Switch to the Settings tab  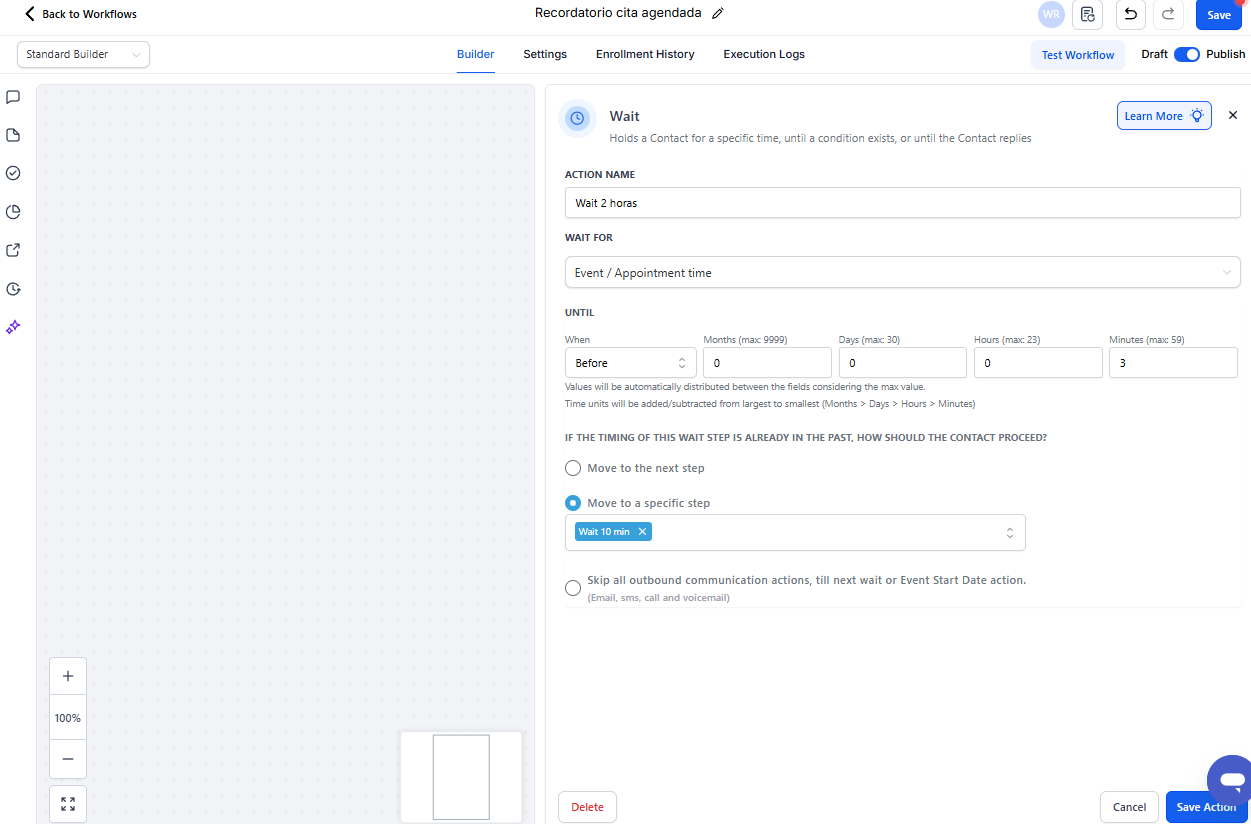(545, 55)
